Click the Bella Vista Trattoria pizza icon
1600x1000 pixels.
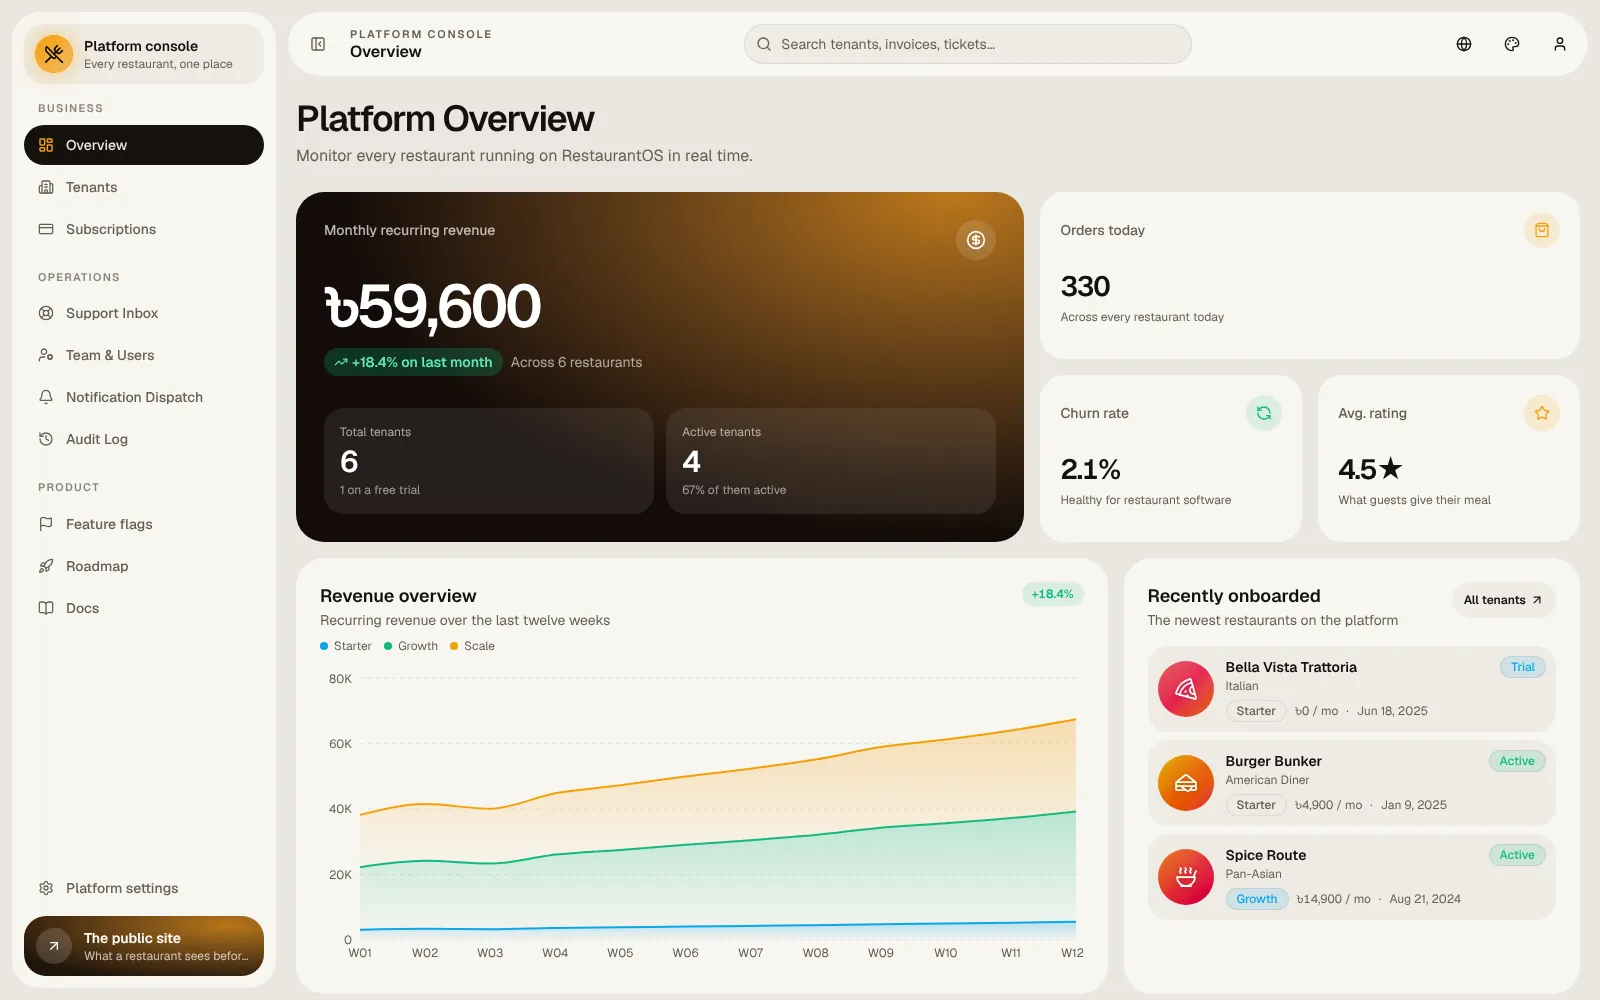coord(1186,689)
